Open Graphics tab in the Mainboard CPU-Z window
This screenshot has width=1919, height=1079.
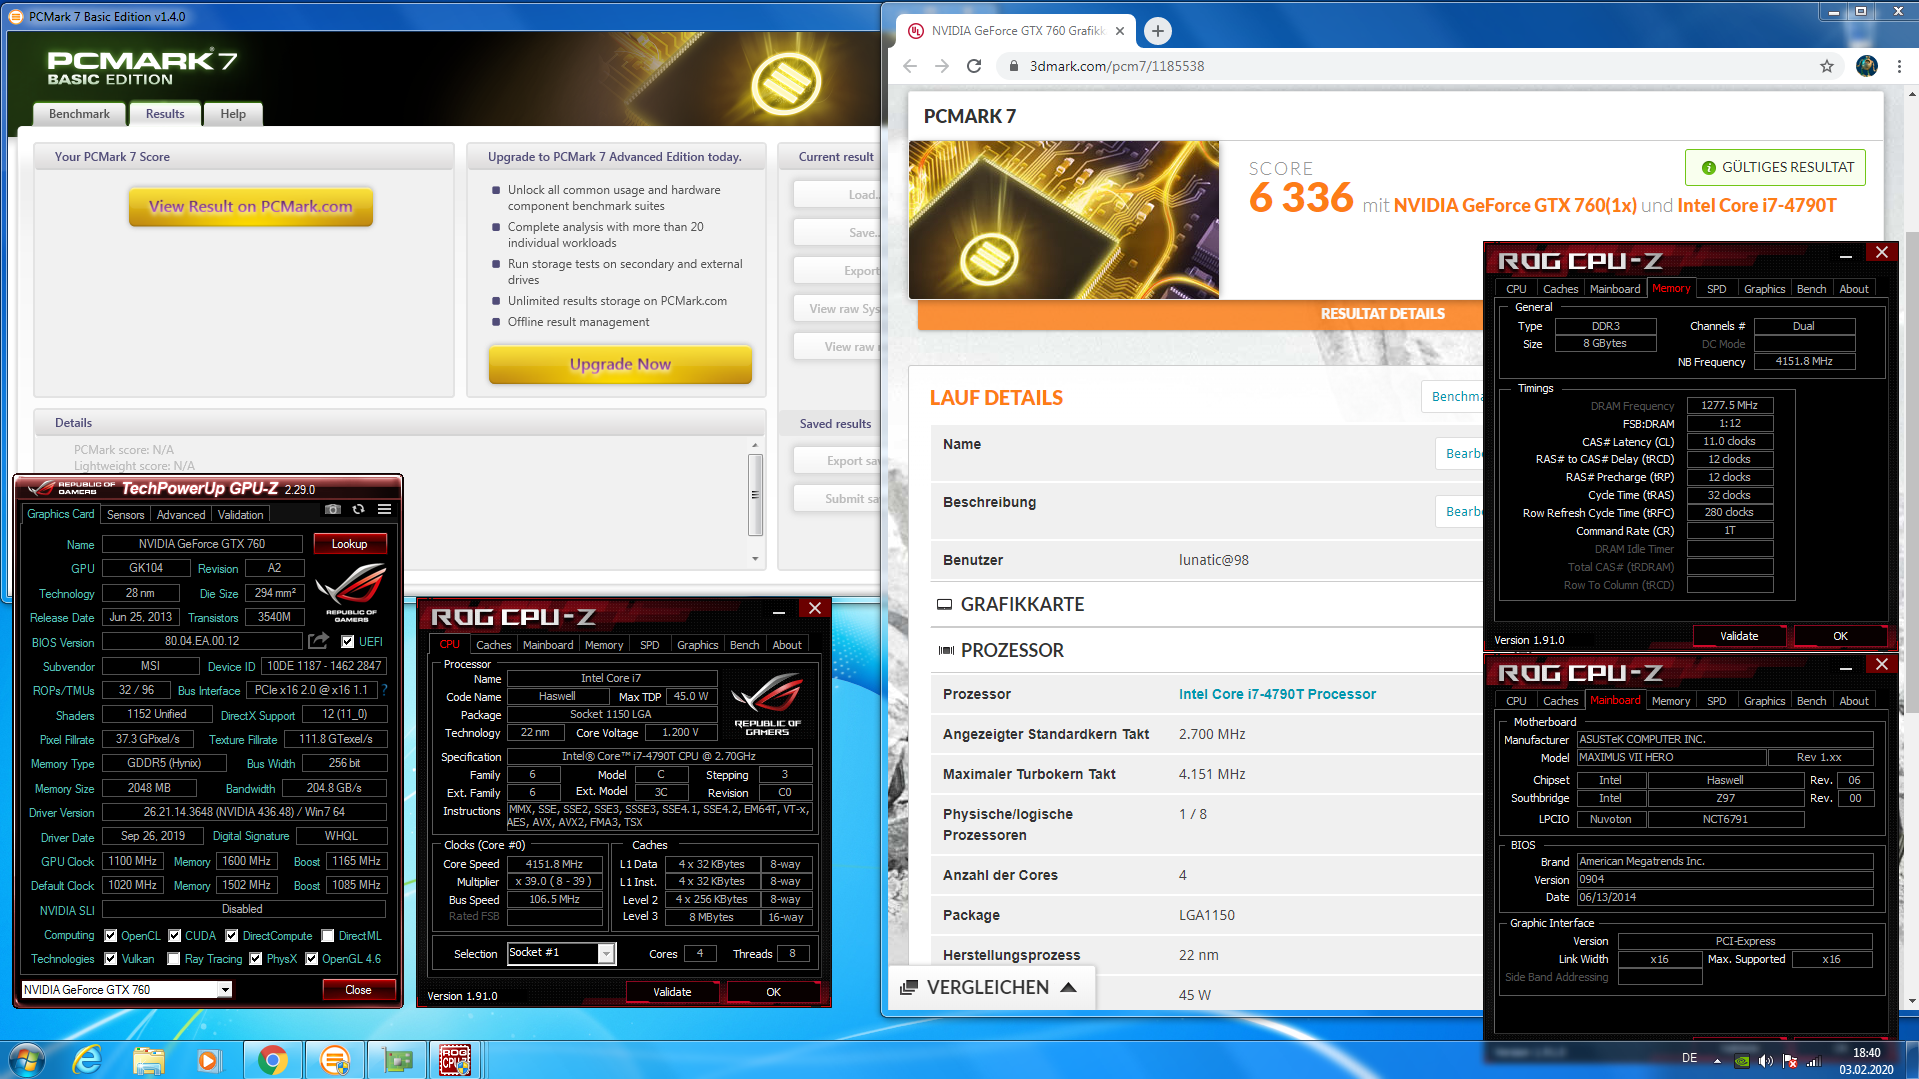point(1764,701)
